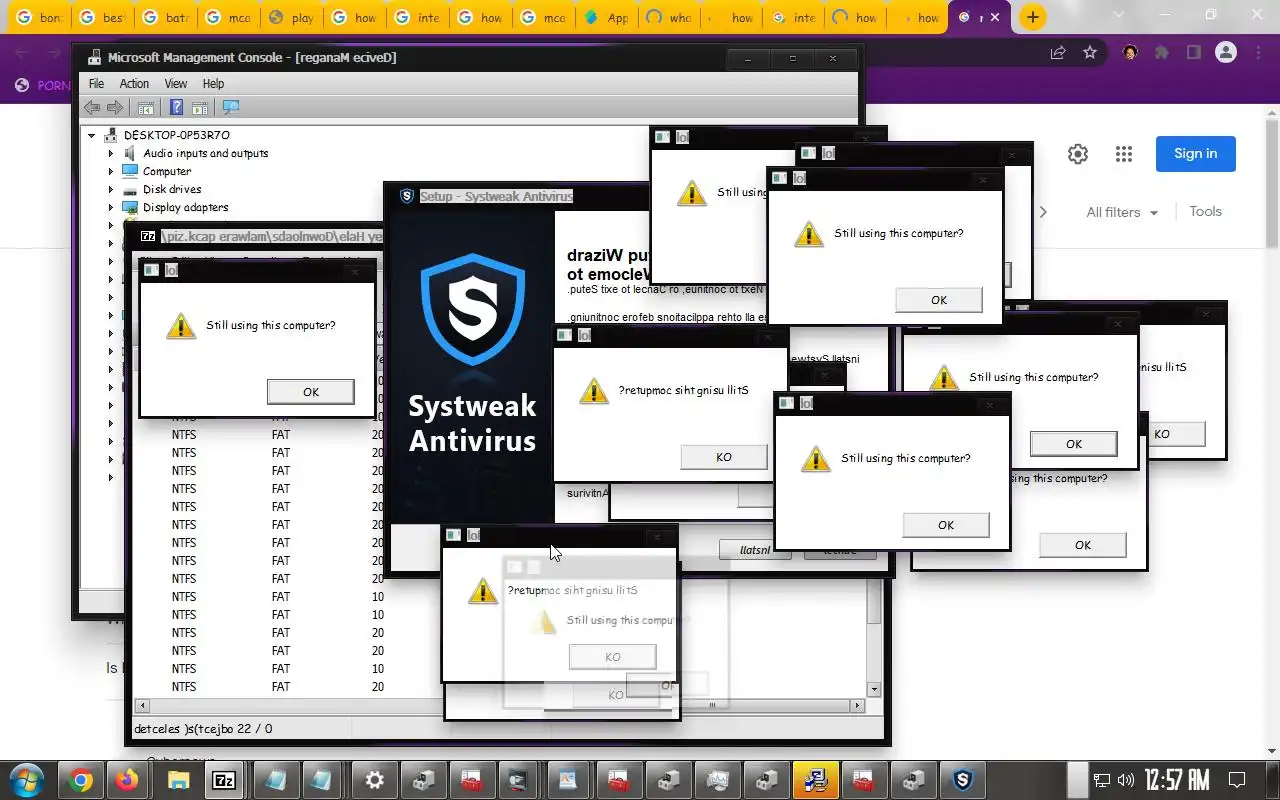
Task: Expand the Display adapters node arrow
Action: 111,207
